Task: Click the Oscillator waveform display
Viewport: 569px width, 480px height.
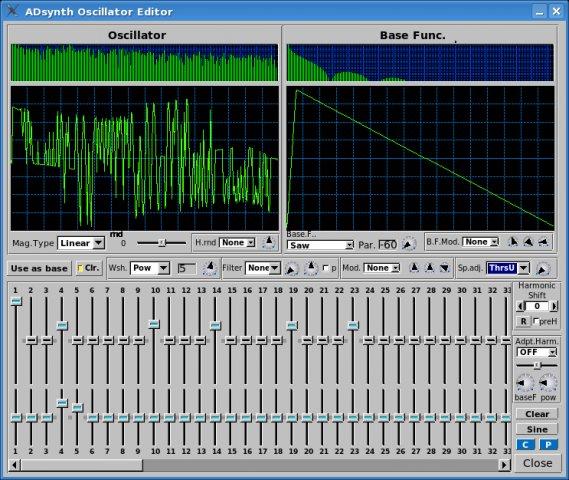Action: click(144, 158)
